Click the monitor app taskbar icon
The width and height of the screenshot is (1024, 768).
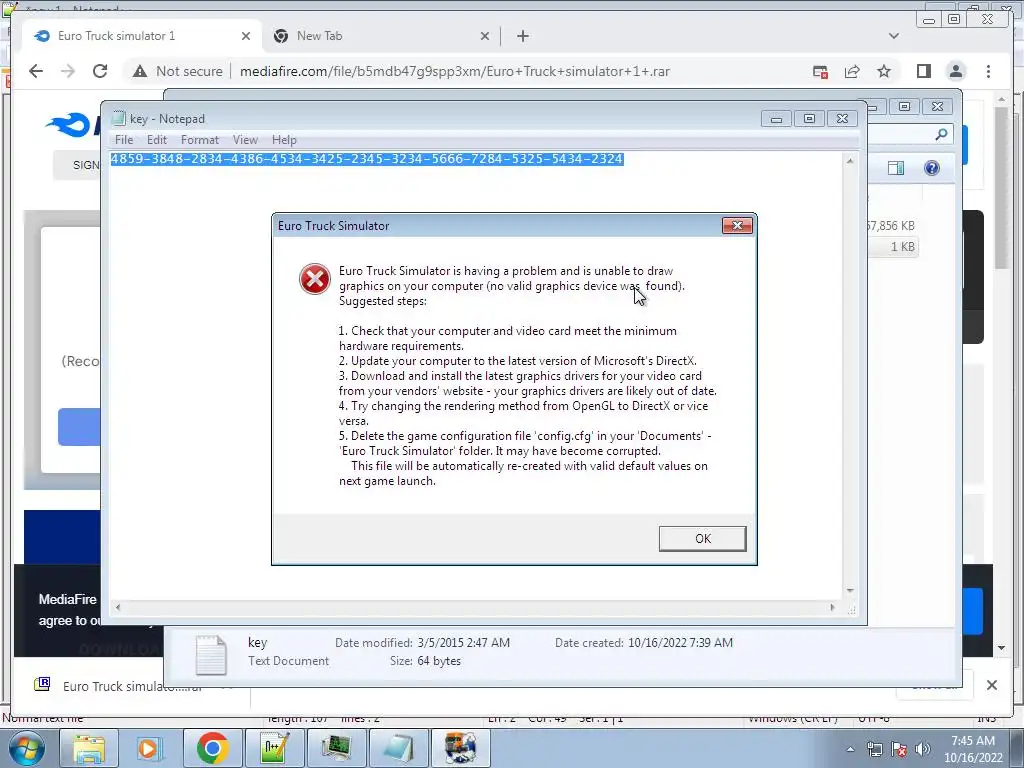[336, 748]
